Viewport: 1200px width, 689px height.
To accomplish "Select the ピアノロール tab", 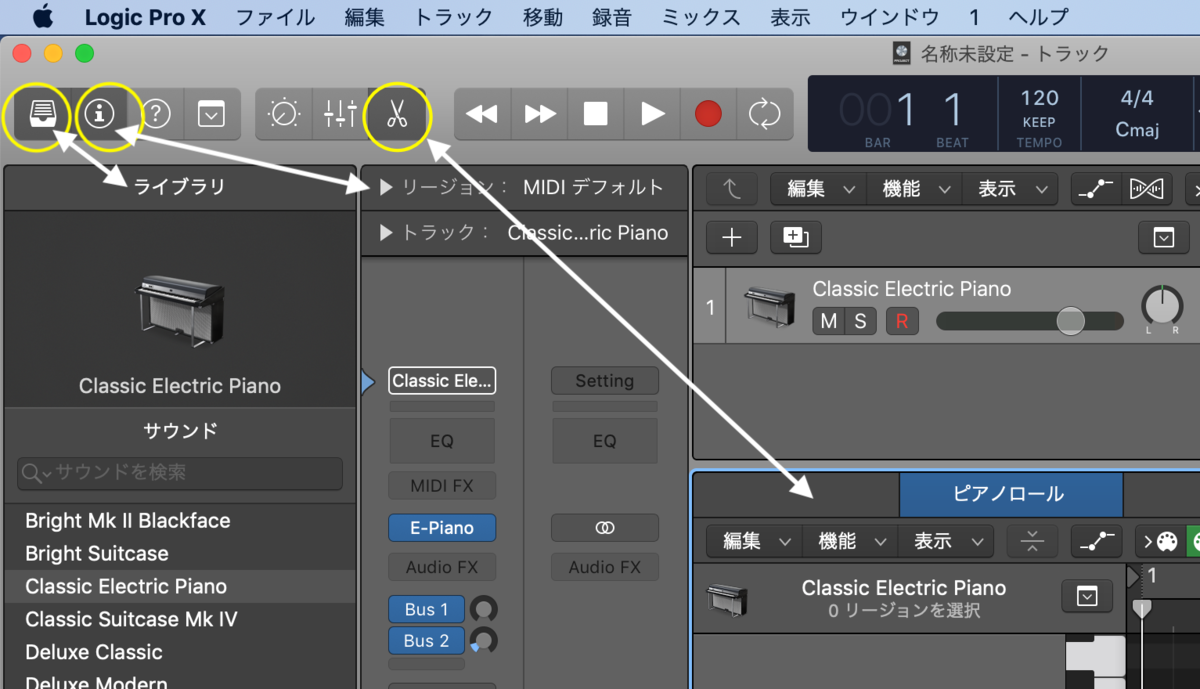I will pyautogui.click(x=1011, y=494).
